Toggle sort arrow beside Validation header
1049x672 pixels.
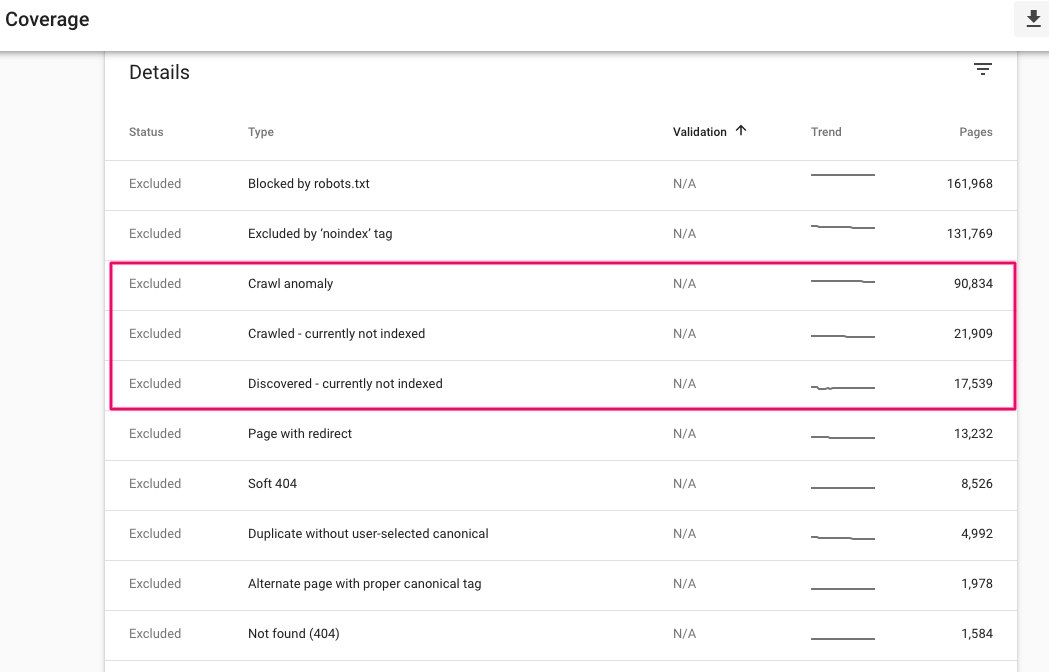tap(741, 131)
